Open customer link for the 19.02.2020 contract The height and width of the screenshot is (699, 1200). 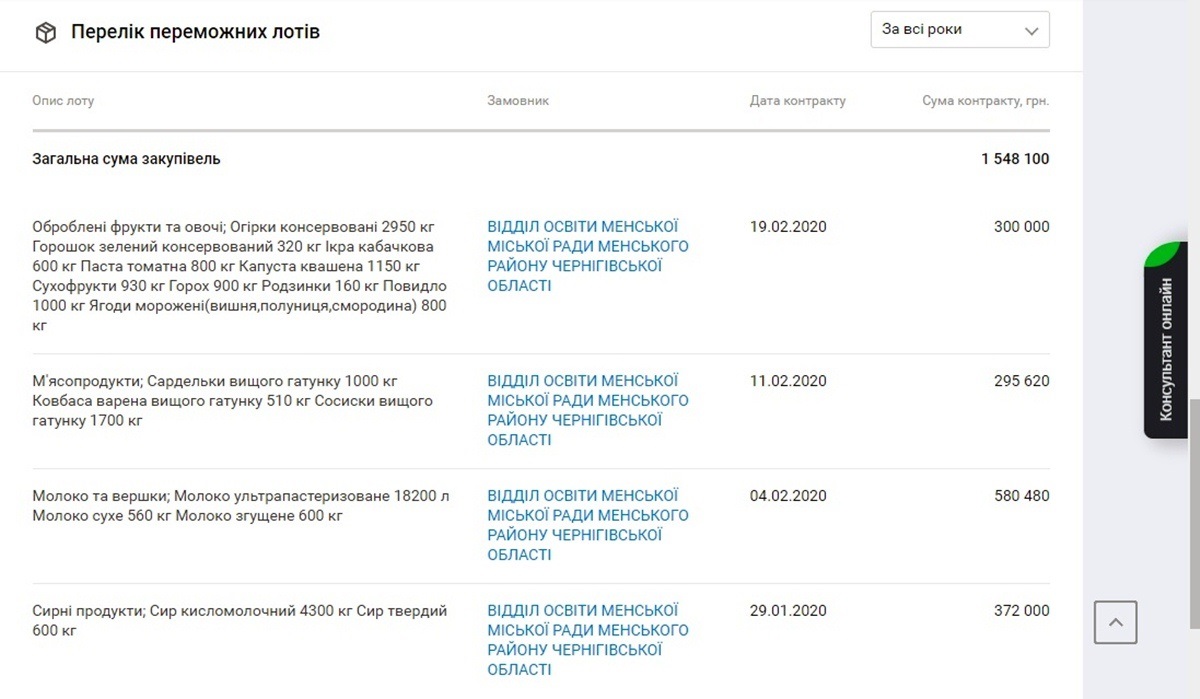[588, 256]
